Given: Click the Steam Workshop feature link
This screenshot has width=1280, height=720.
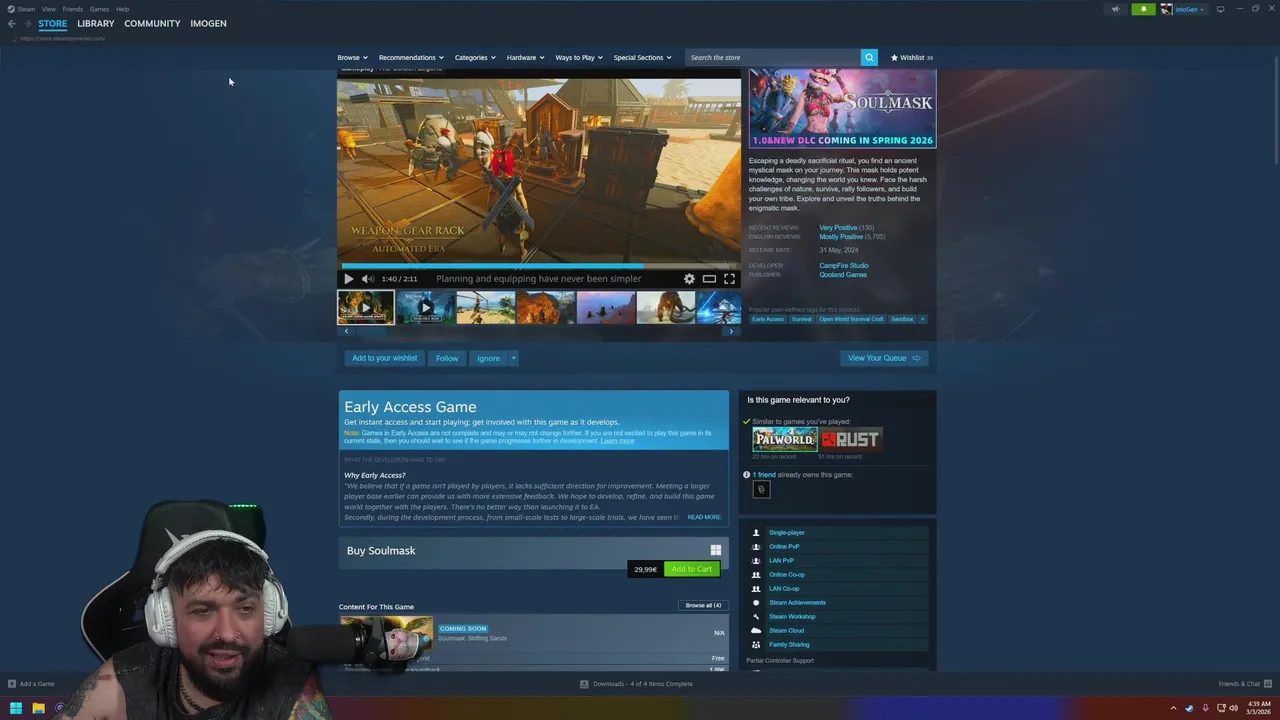Looking at the screenshot, I should 792,617.
